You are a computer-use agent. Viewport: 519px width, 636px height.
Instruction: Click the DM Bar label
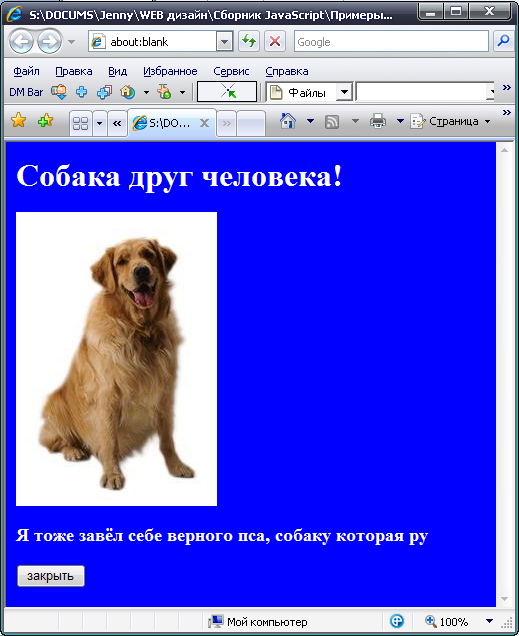26,92
